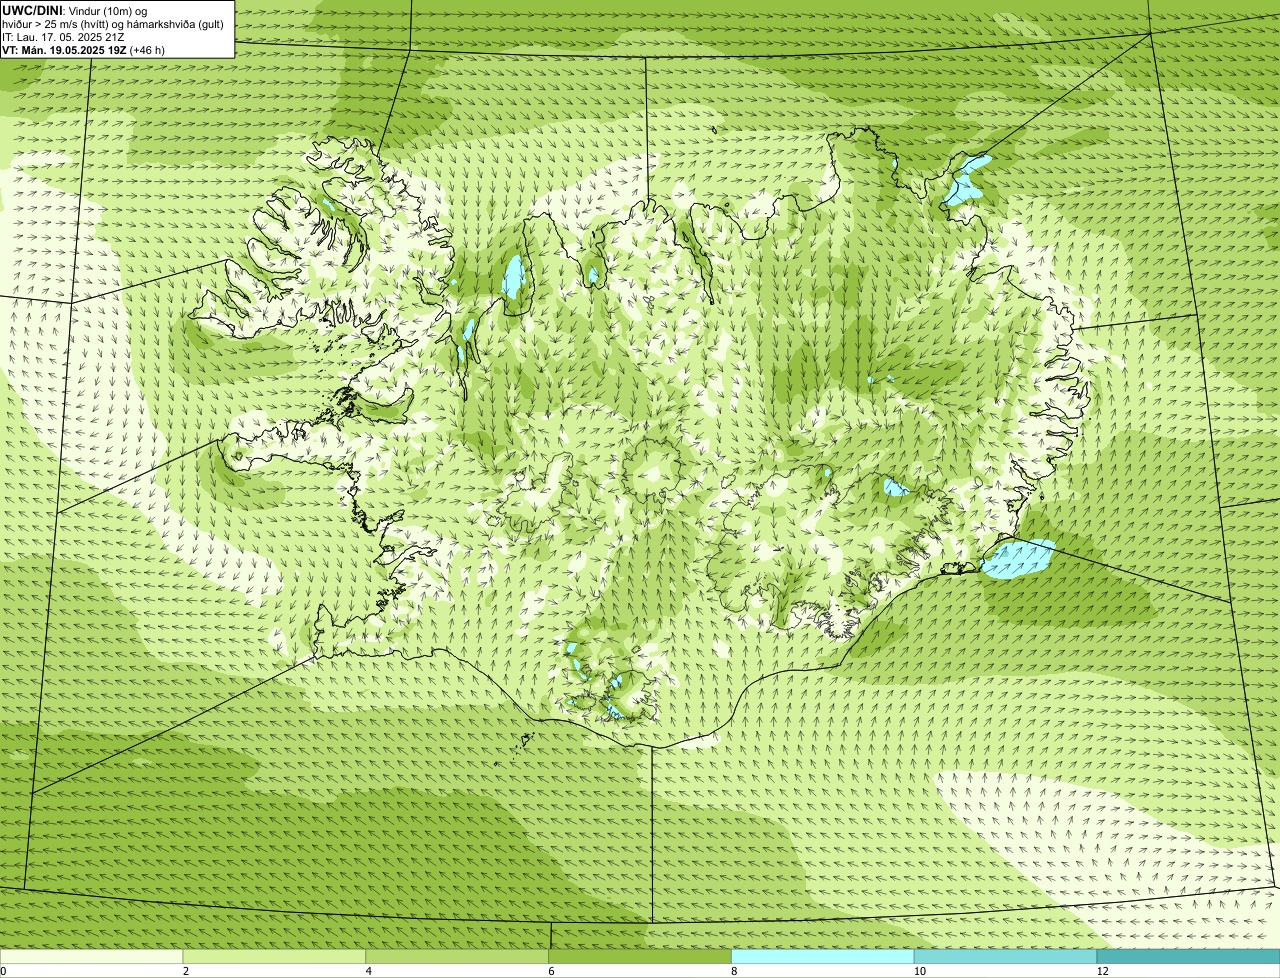
Task: Select the 10–12 m/s cyan legend swatch
Action: click(1005, 957)
